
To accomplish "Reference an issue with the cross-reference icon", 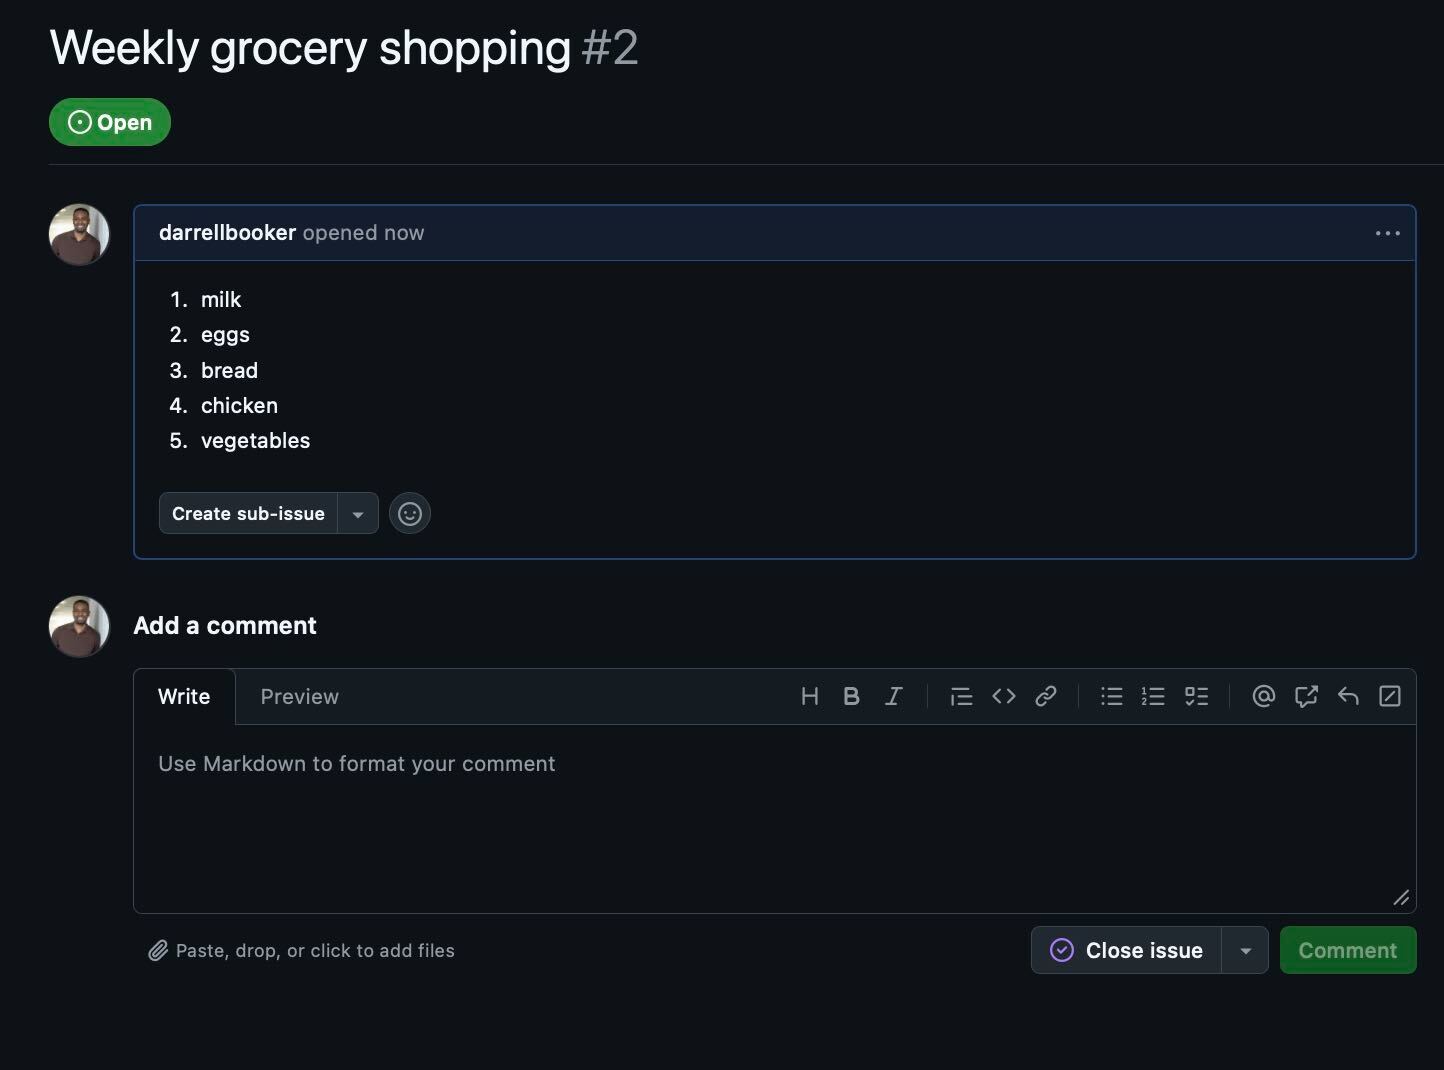I will pos(1306,696).
